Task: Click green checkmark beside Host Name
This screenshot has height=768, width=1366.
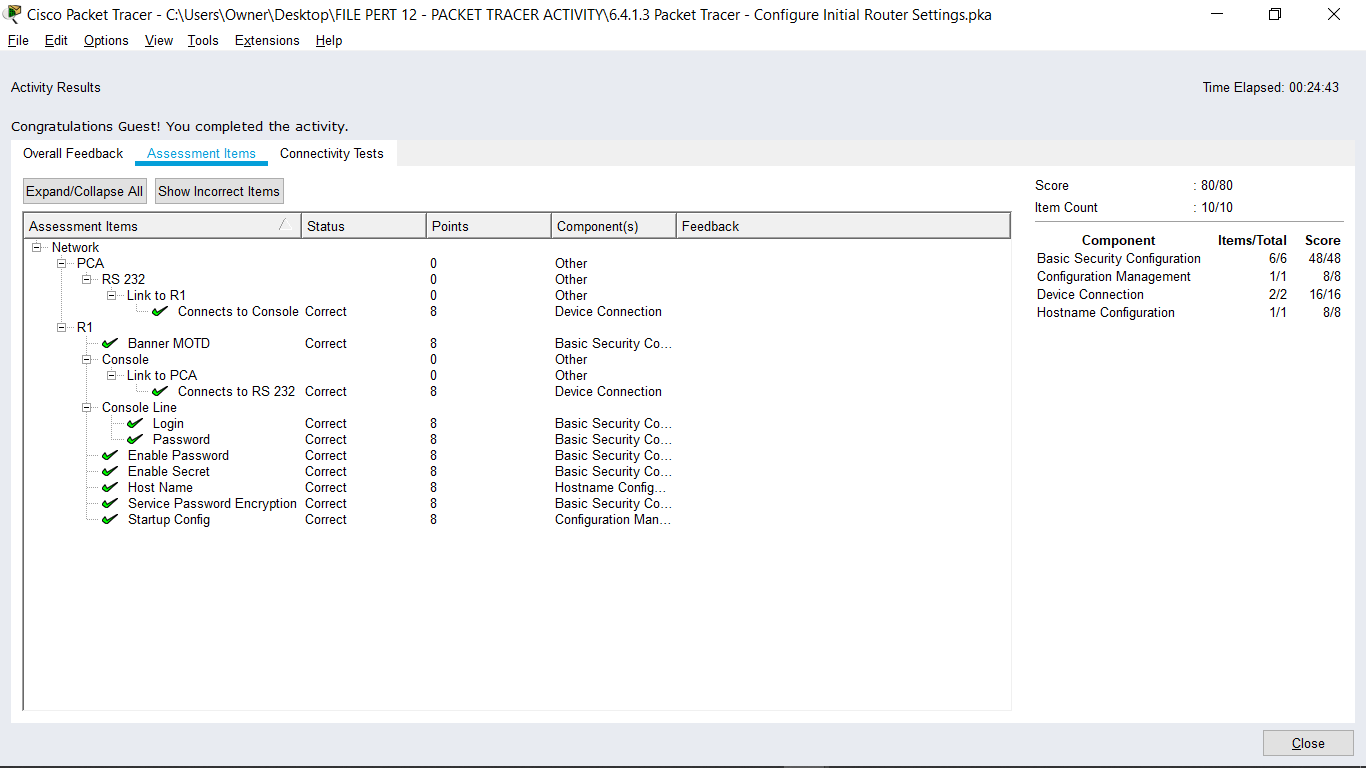Action: pyautogui.click(x=110, y=487)
